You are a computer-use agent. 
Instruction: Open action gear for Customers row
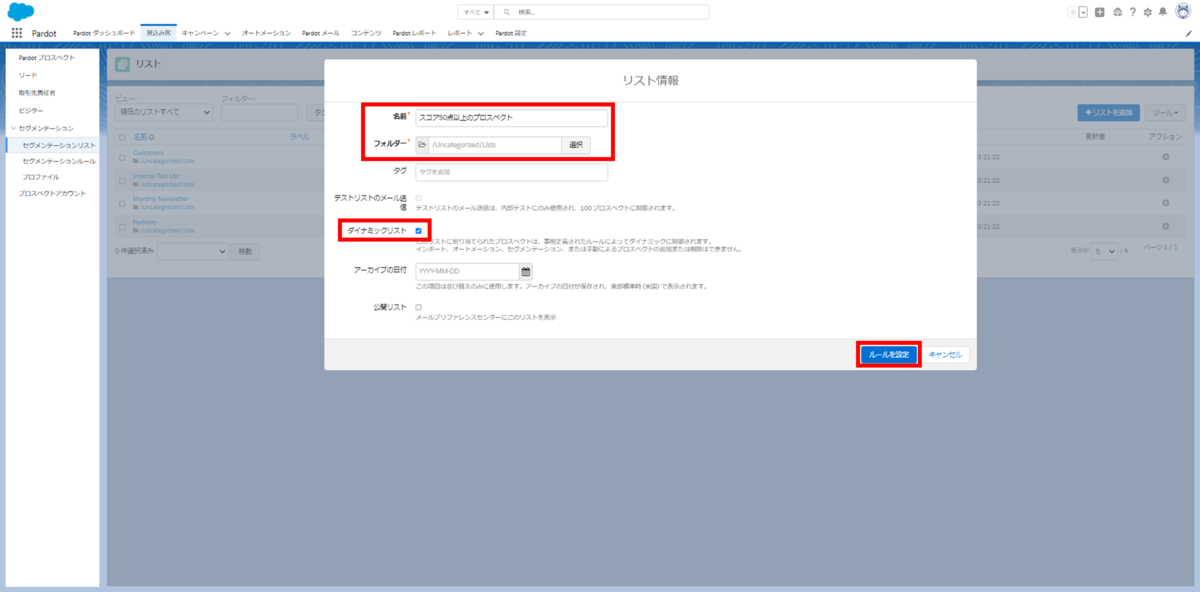1165,158
